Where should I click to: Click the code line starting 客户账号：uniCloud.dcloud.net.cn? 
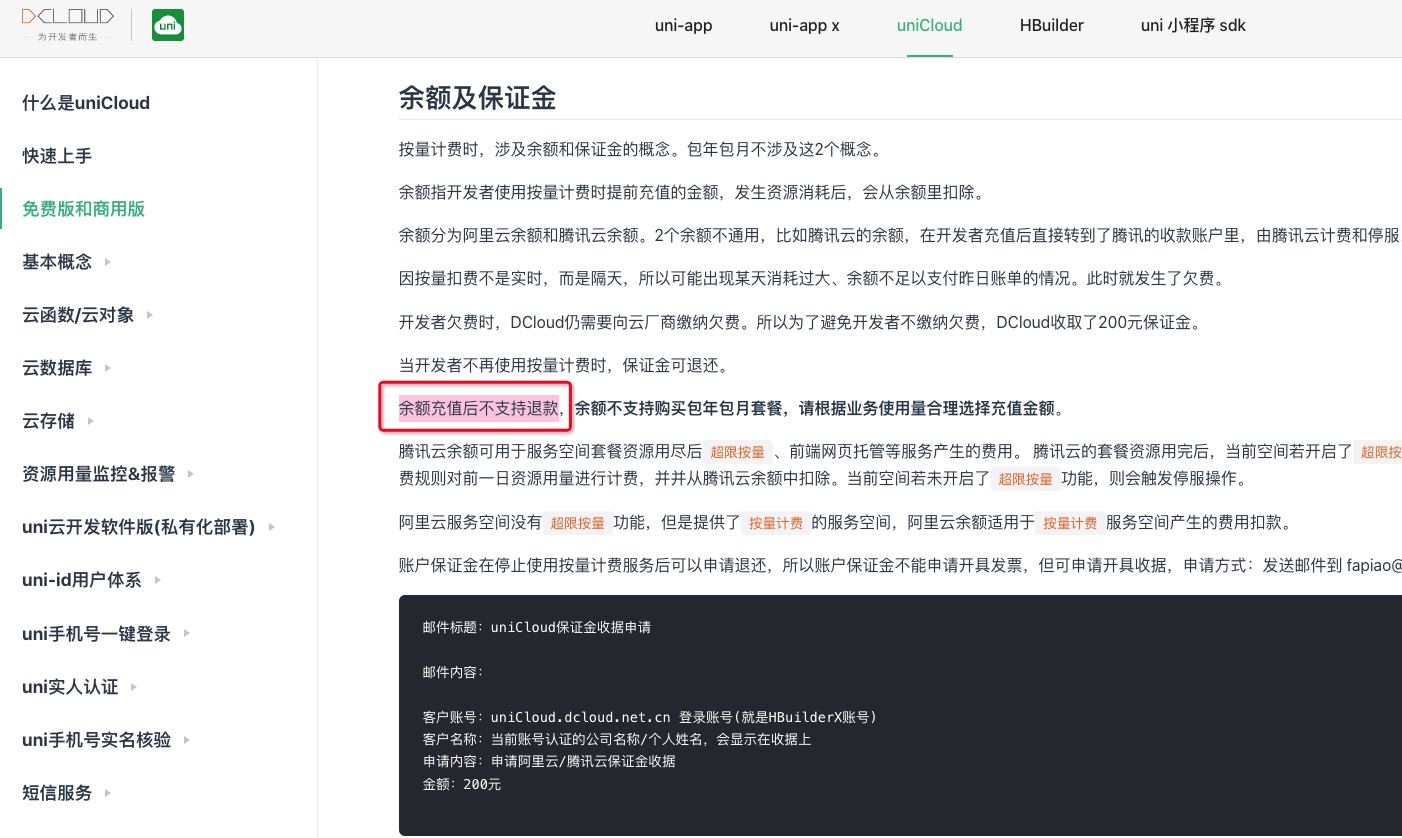[650, 717]
